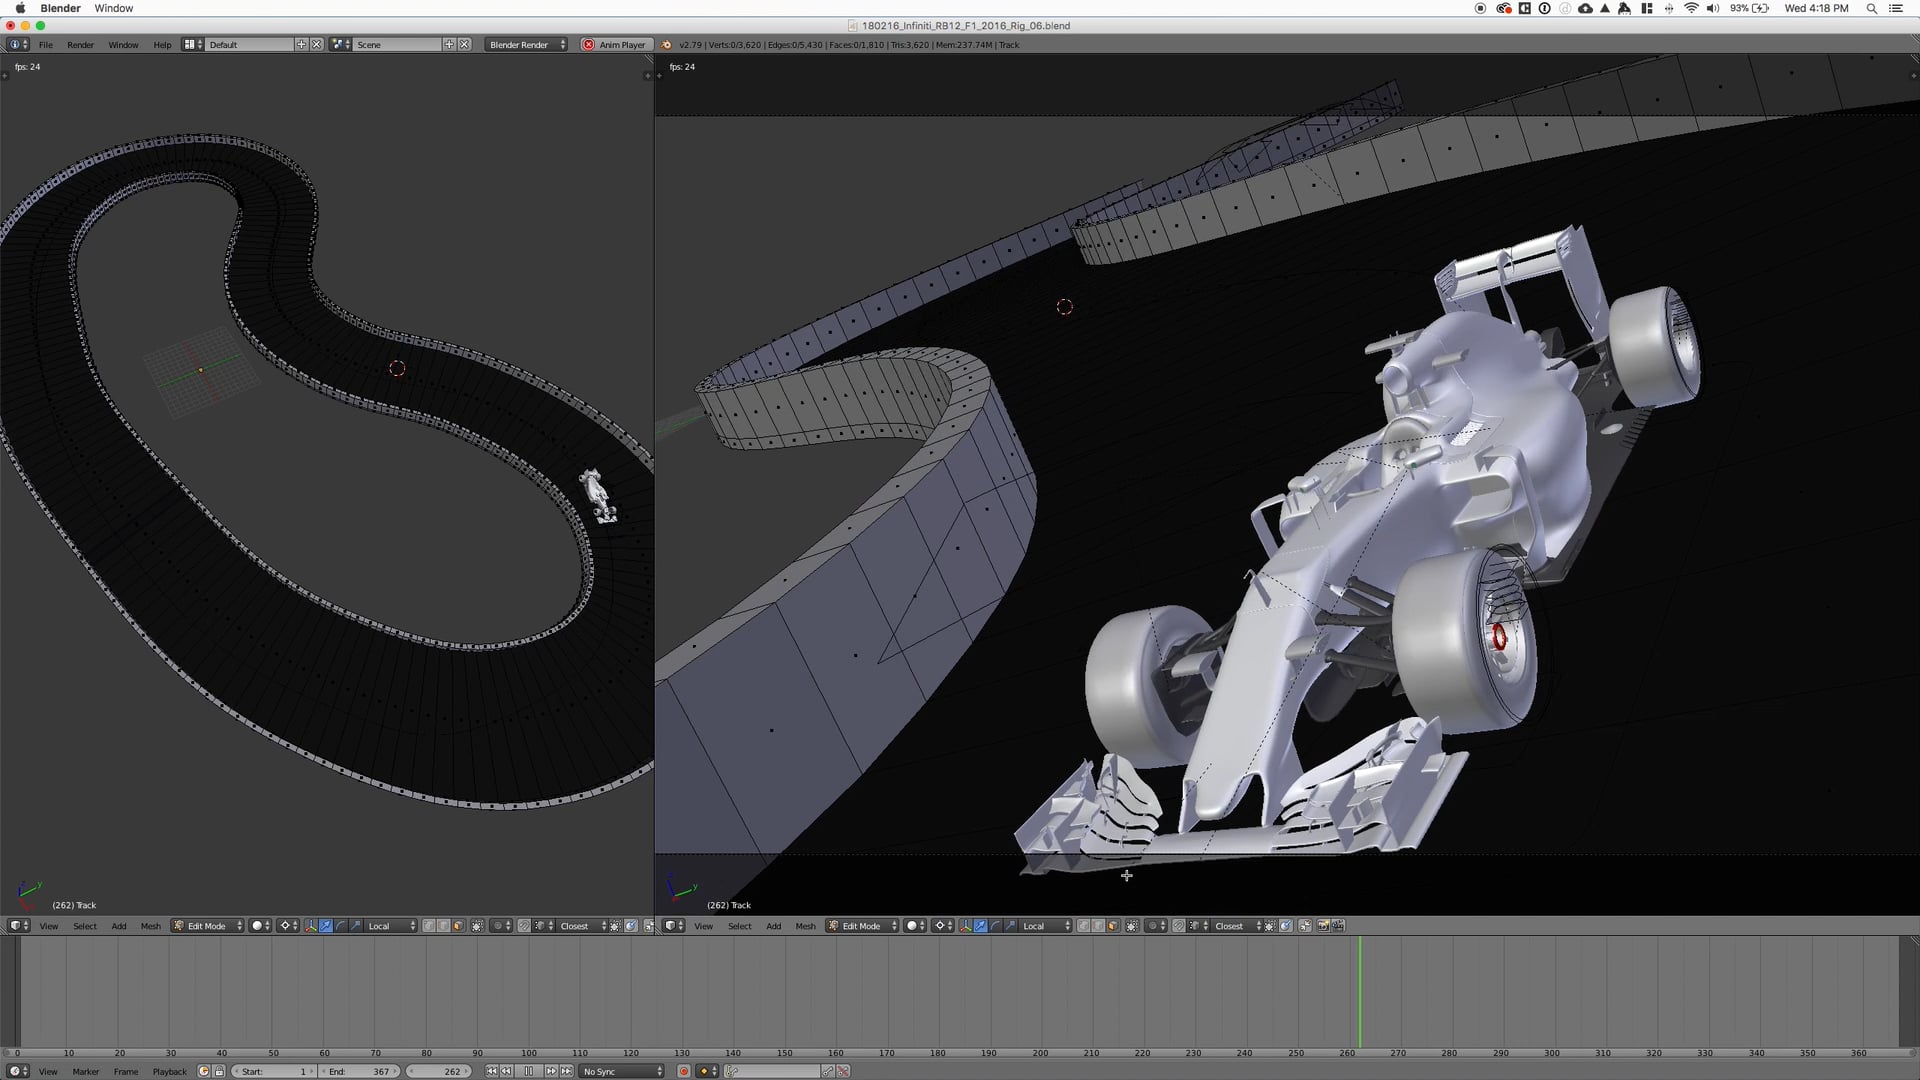Image resolution: width=1920 pixels, height=1080 pixels.
Task: Enable edge select mode in right viewport
Action: click(x=1098, y=926)
